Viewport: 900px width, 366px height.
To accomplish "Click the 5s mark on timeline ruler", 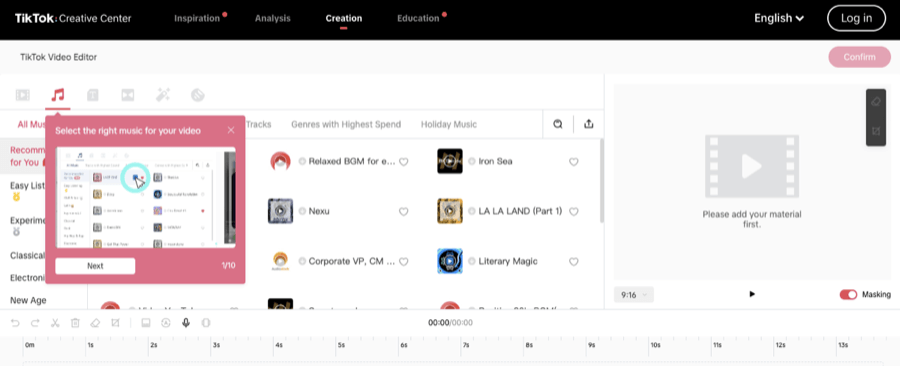I will pos(341,346).
